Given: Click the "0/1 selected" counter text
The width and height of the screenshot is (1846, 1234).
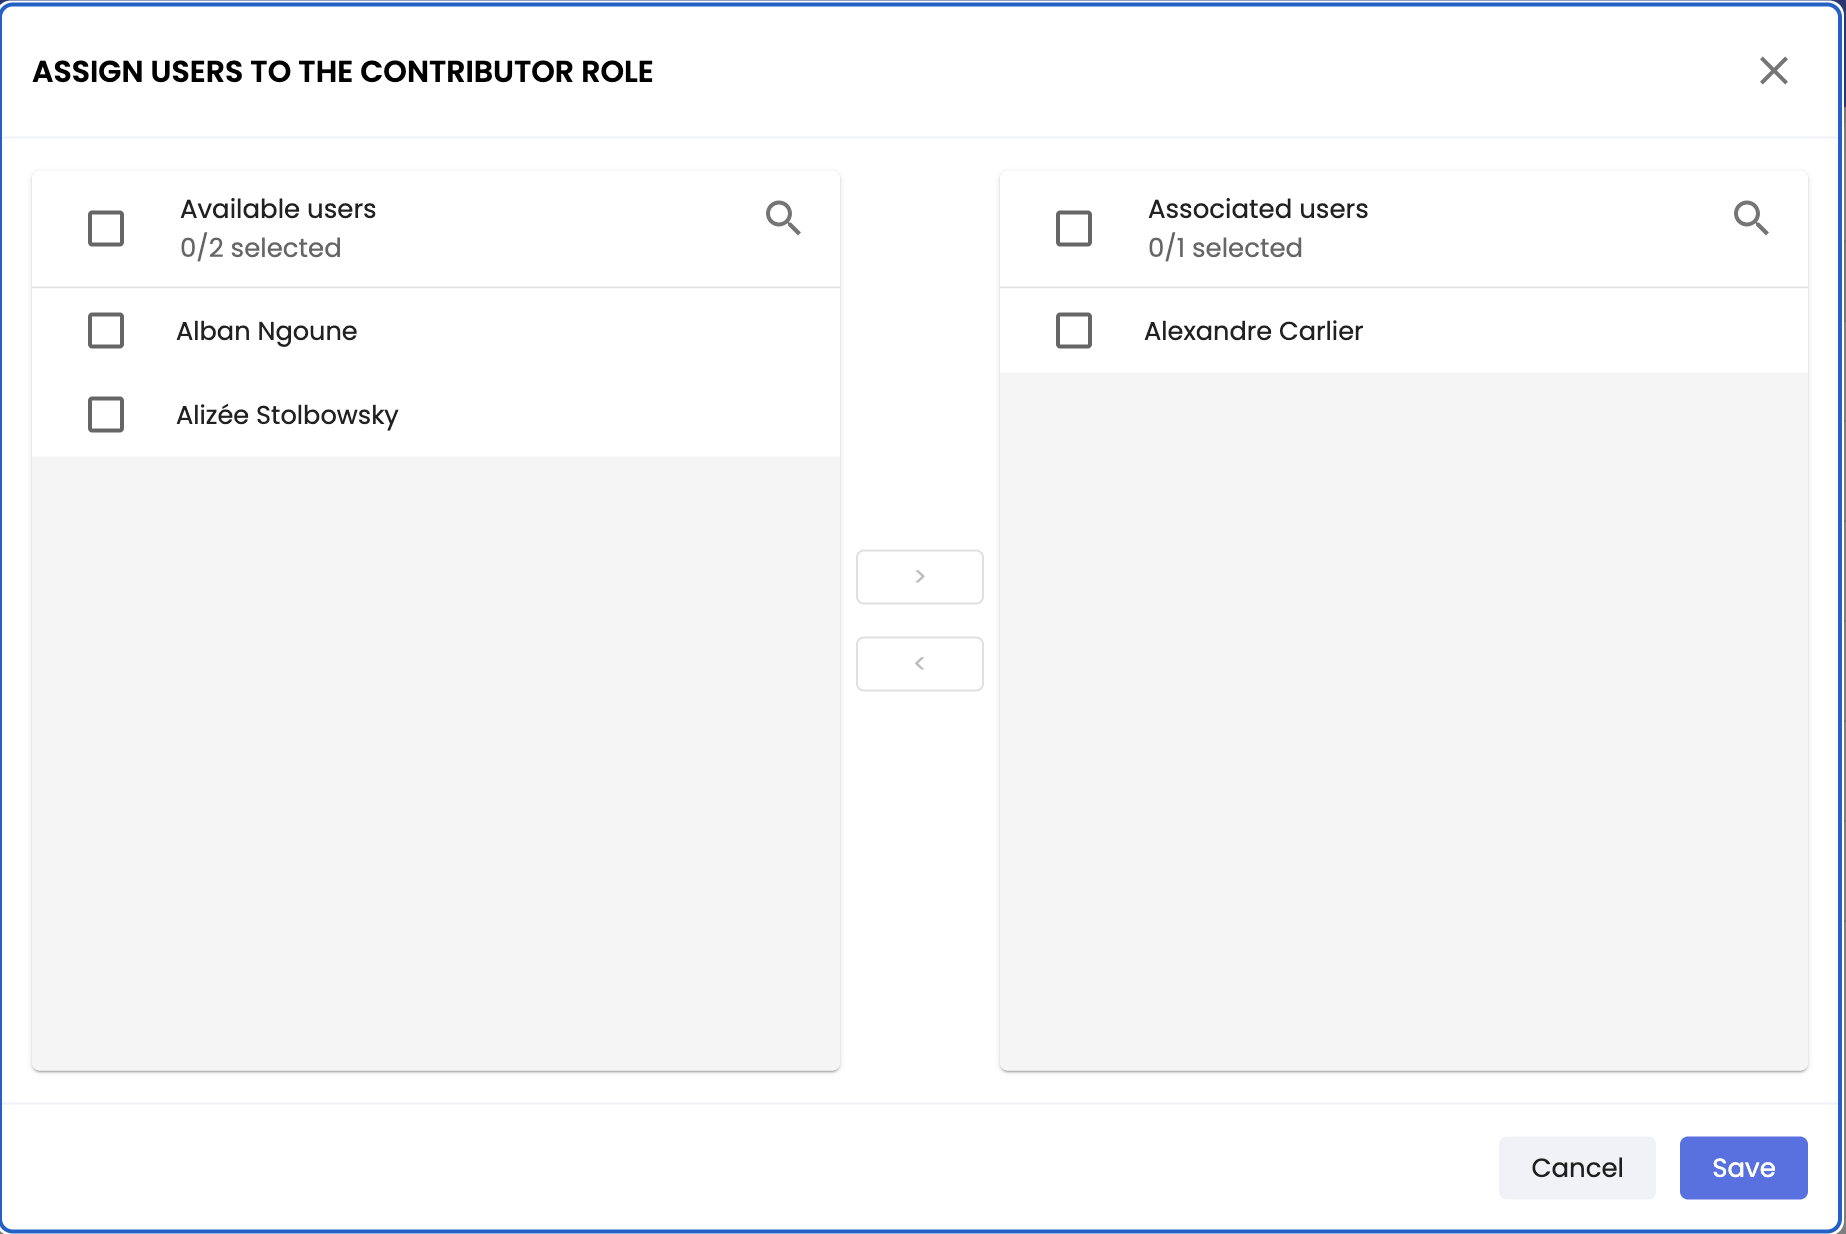Looking at the screenshot, I should 1225,248.
